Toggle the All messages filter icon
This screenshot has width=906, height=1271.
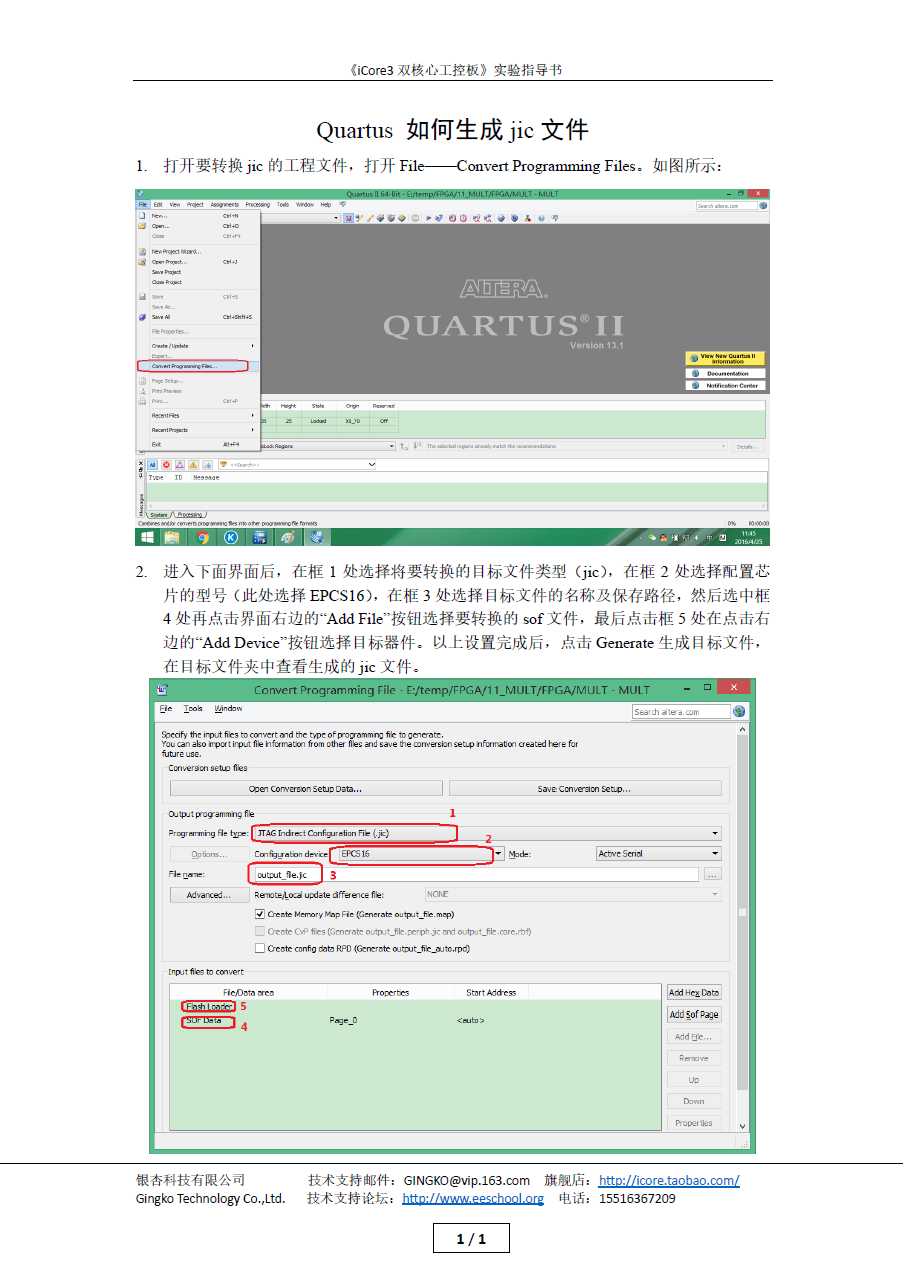tap(153, 465)
